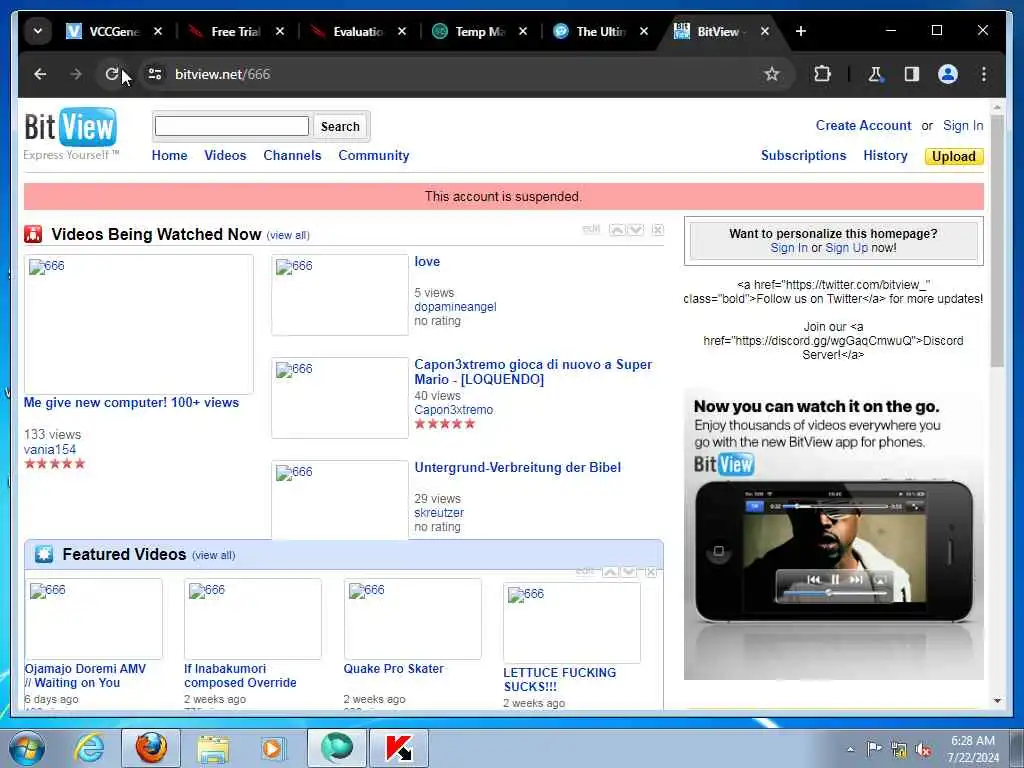1024x768 pixels.
Task: Move Videos Being Watched Now module down
Action: pyautogui.click(x=635, y=230)
